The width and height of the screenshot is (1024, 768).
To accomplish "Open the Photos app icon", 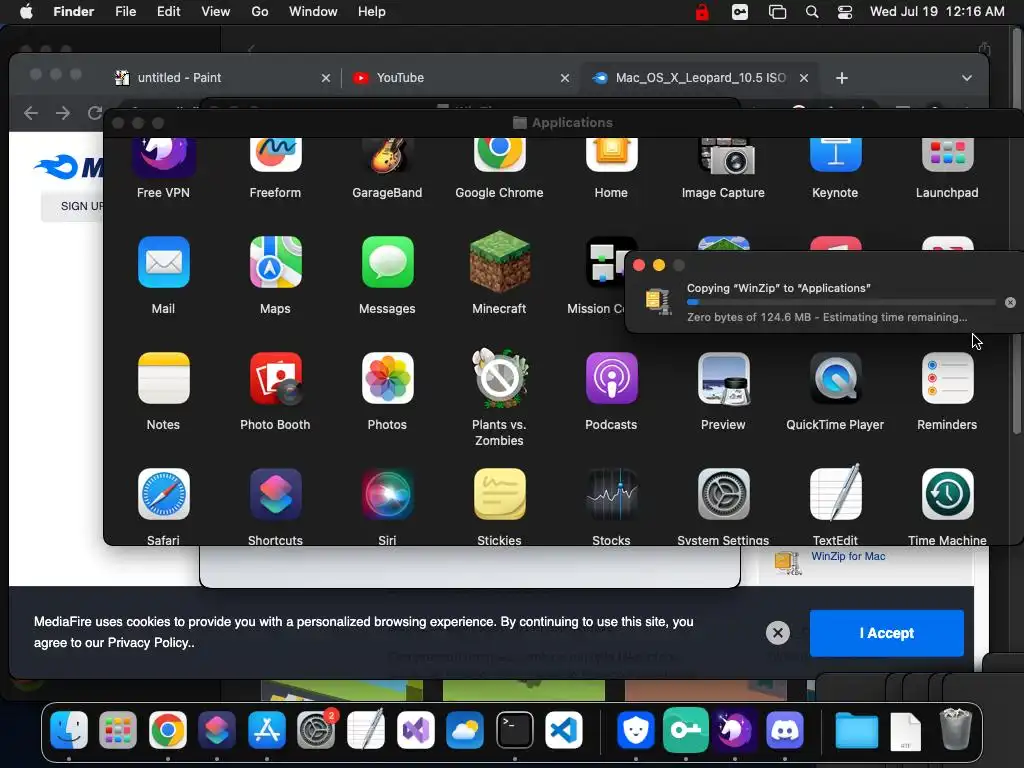I will coord(387,378).
